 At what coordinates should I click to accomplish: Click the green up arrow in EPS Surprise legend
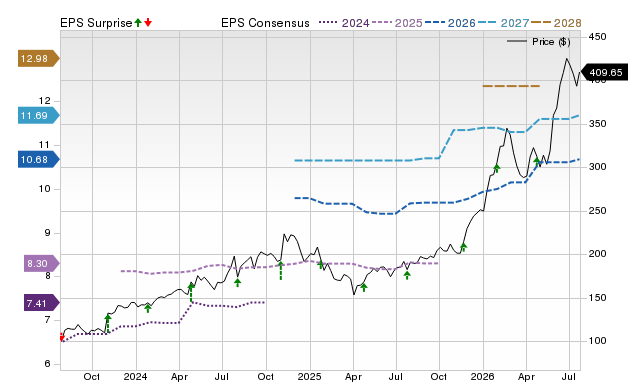click(138, 22)
